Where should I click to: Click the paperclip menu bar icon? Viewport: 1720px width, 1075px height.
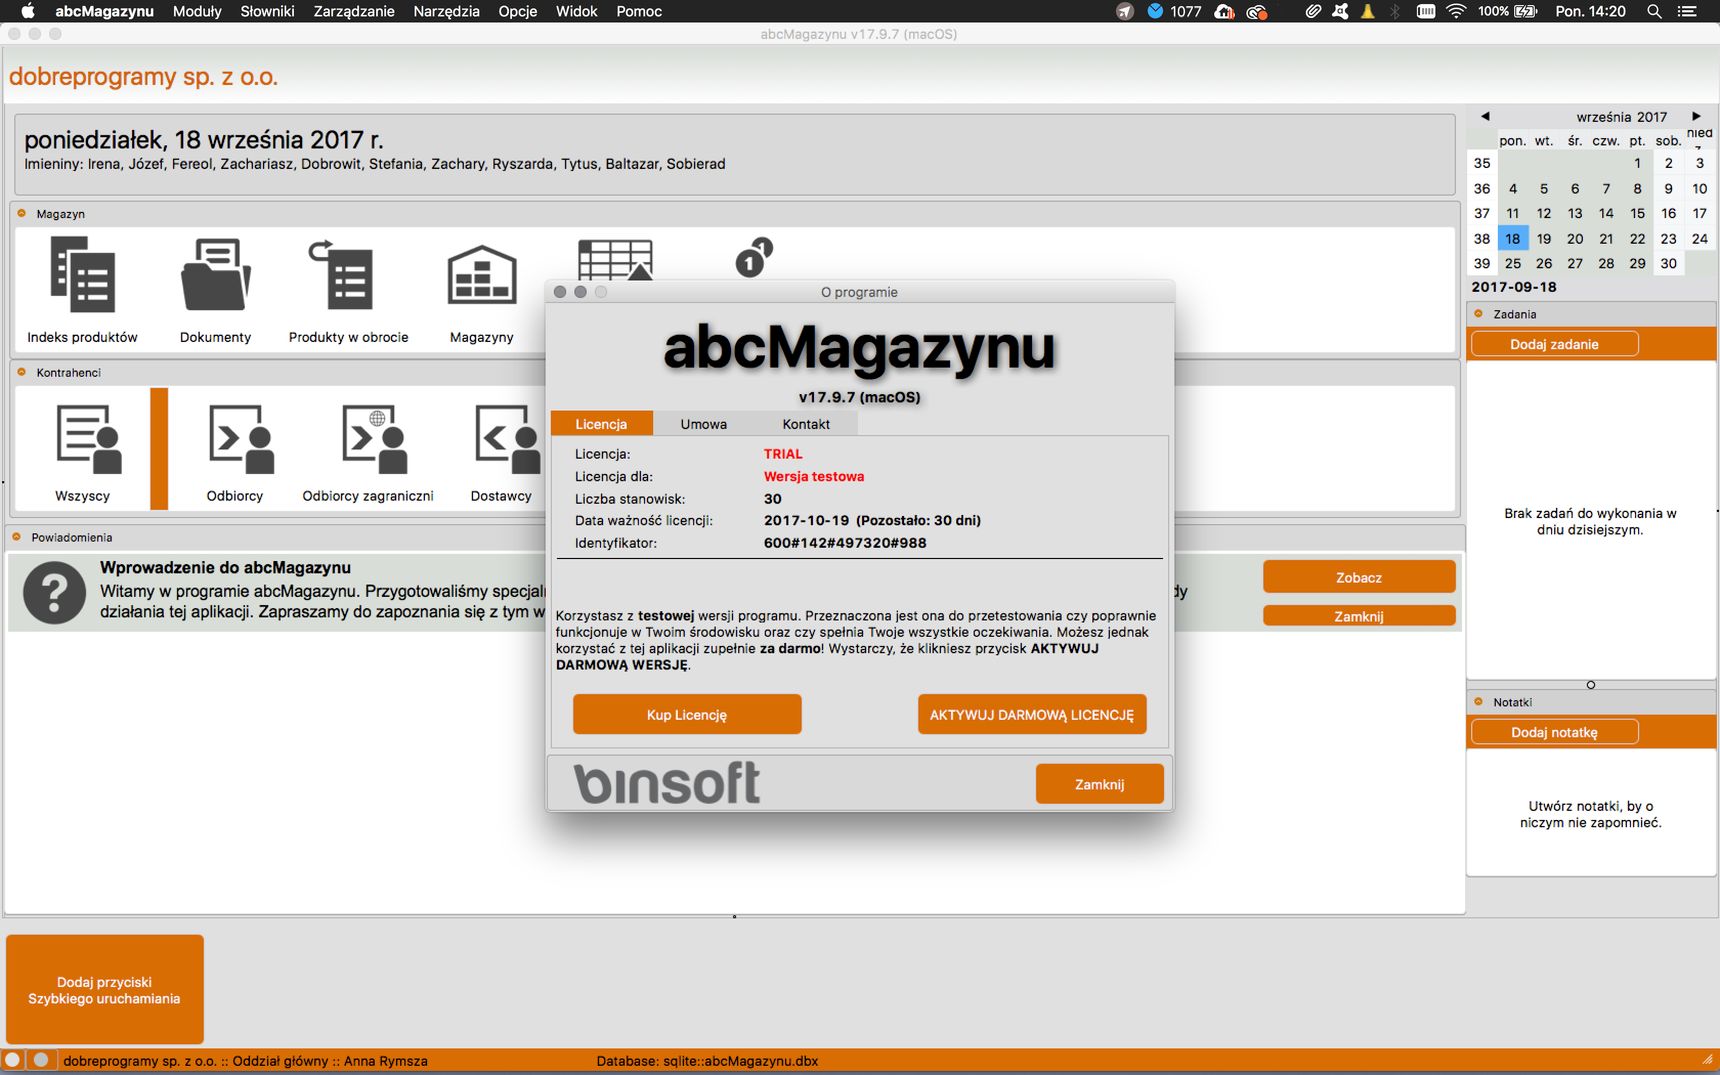[x=1313, y=11]
